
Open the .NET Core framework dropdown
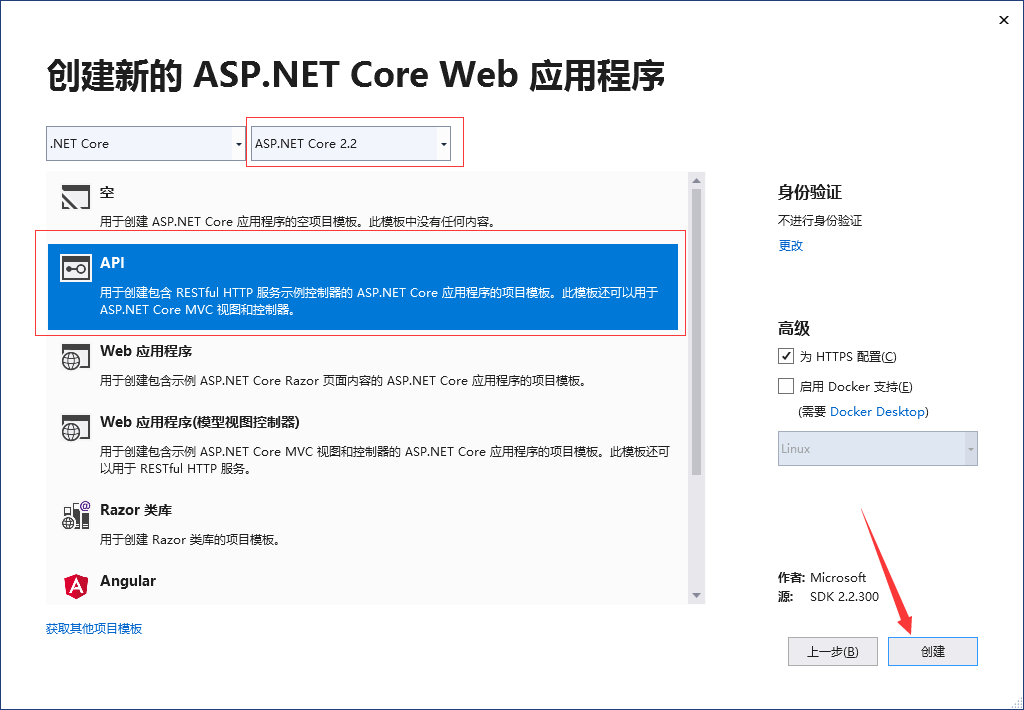click(x=146, y=144)
